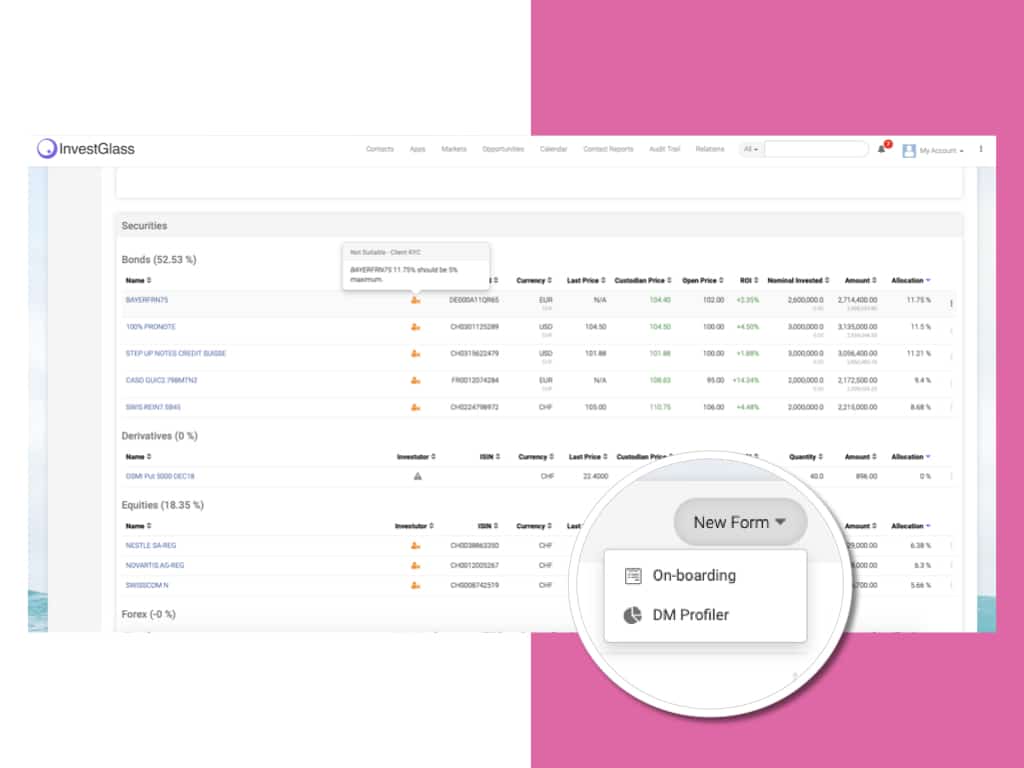This screenshot has height=768, width=1024.
Task: Click suitability icon in the CH0224798972 bond row
Action: (415, 408)
